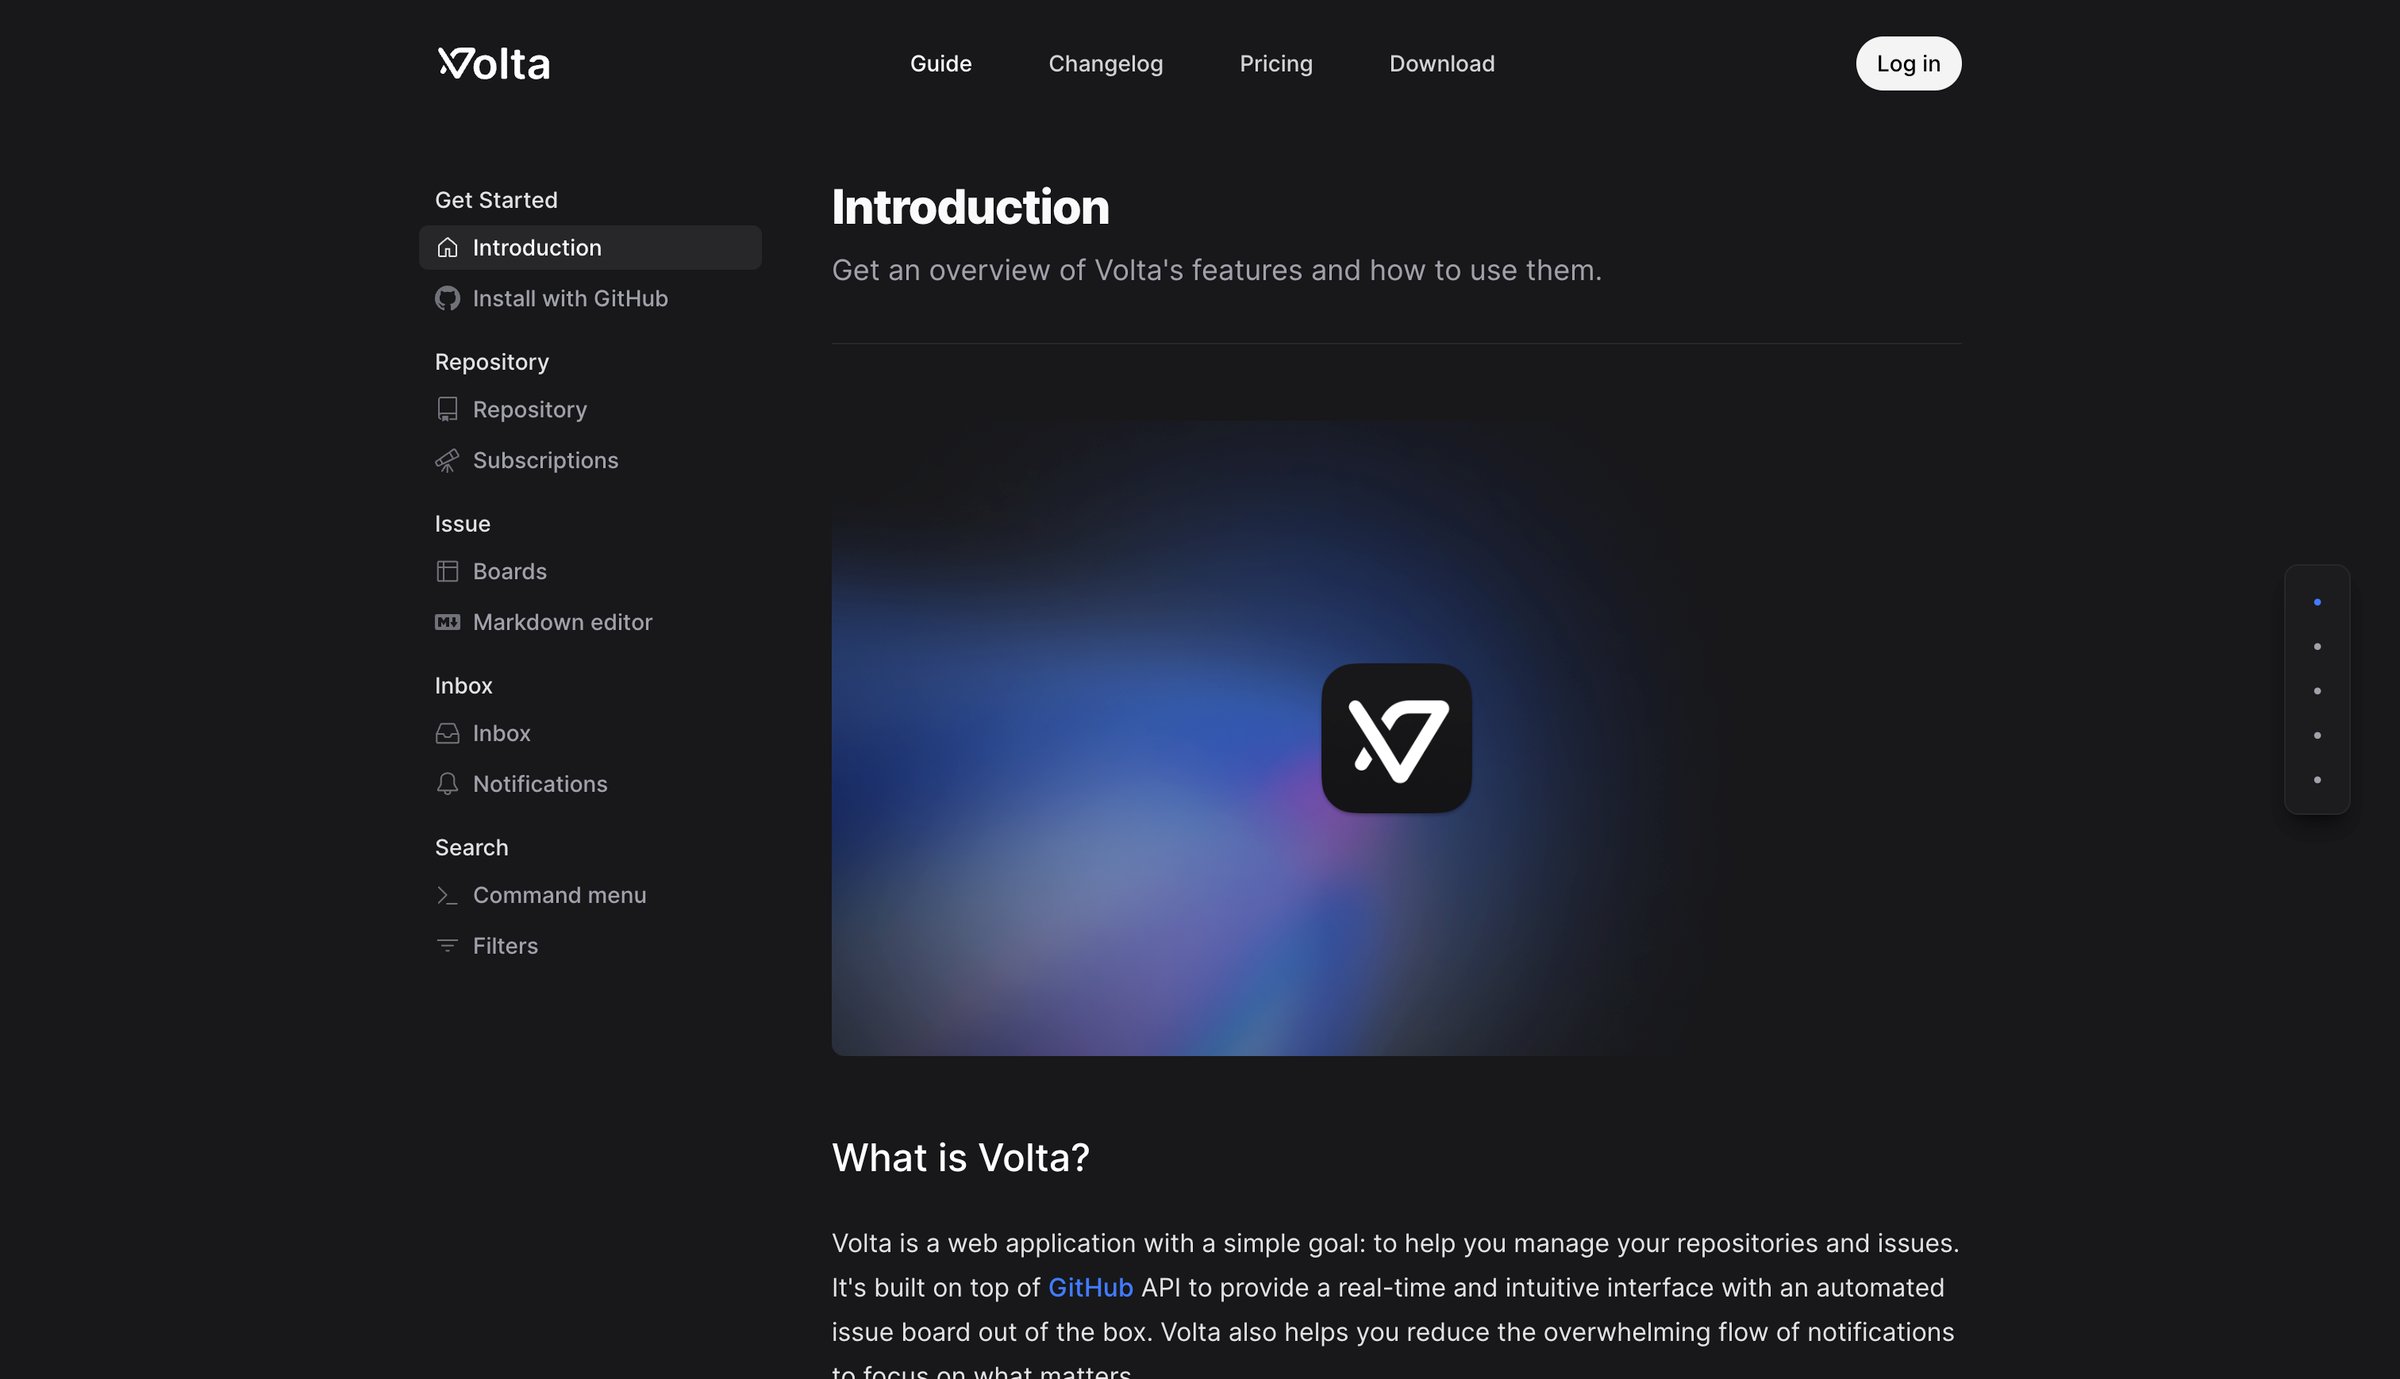Viewport: 2400px width, 1379px height.
Task: Click the Volta app icon hero image
Action: (x=1395, y=738)
